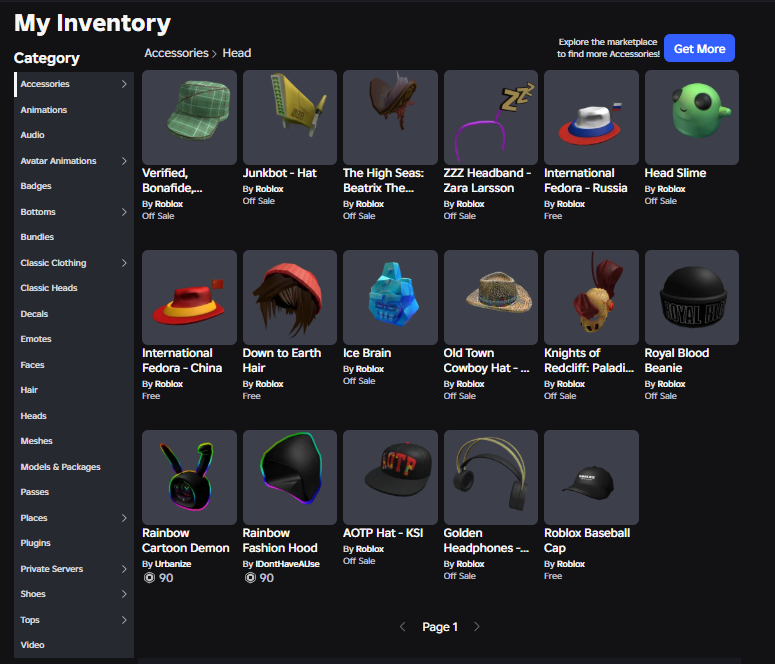
Task: Open International Fedora - Russia image
Action: (x=591, y=117)
